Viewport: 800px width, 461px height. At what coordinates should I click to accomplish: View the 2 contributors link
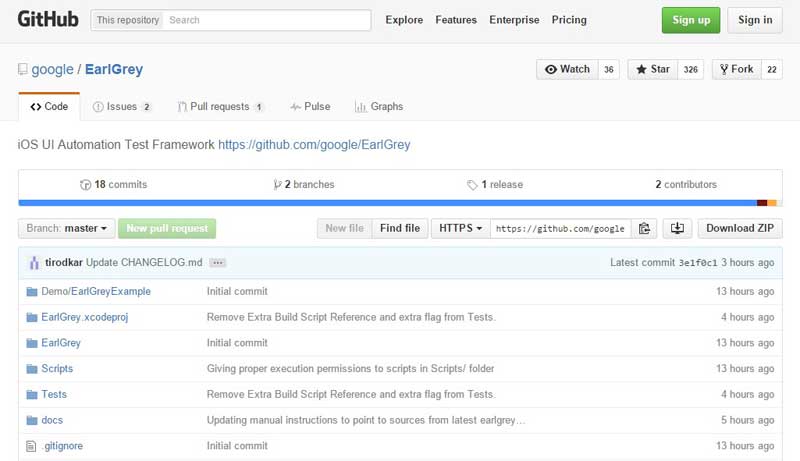point(686,185)
